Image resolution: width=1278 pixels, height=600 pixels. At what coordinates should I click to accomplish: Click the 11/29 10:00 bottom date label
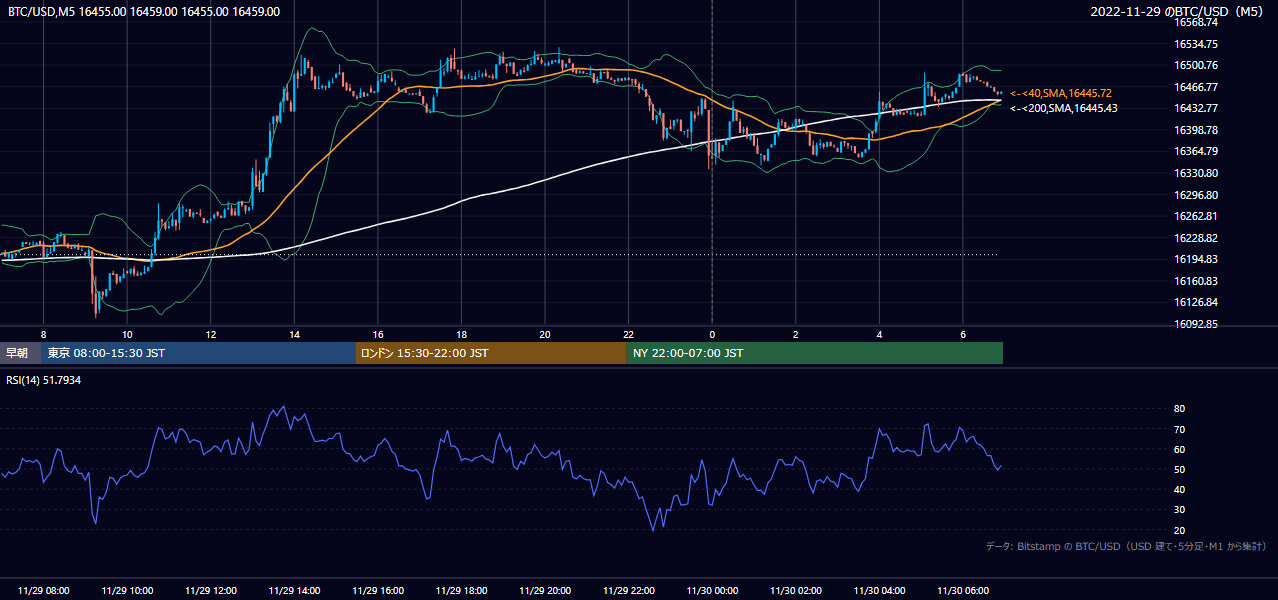(x=127, y=591)
